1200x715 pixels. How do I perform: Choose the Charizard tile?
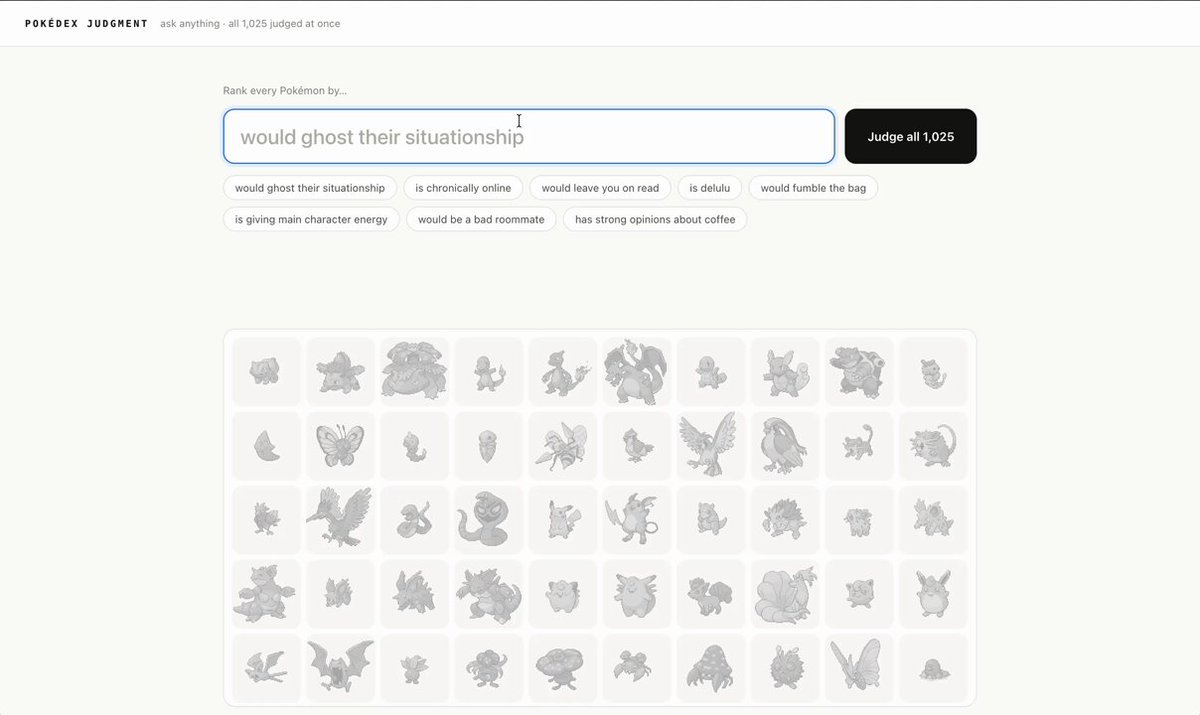(x=637, y=372)
